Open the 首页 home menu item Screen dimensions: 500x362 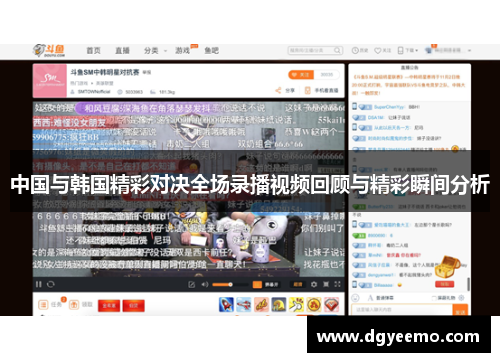pyautogui.click(x=93, y=51)
